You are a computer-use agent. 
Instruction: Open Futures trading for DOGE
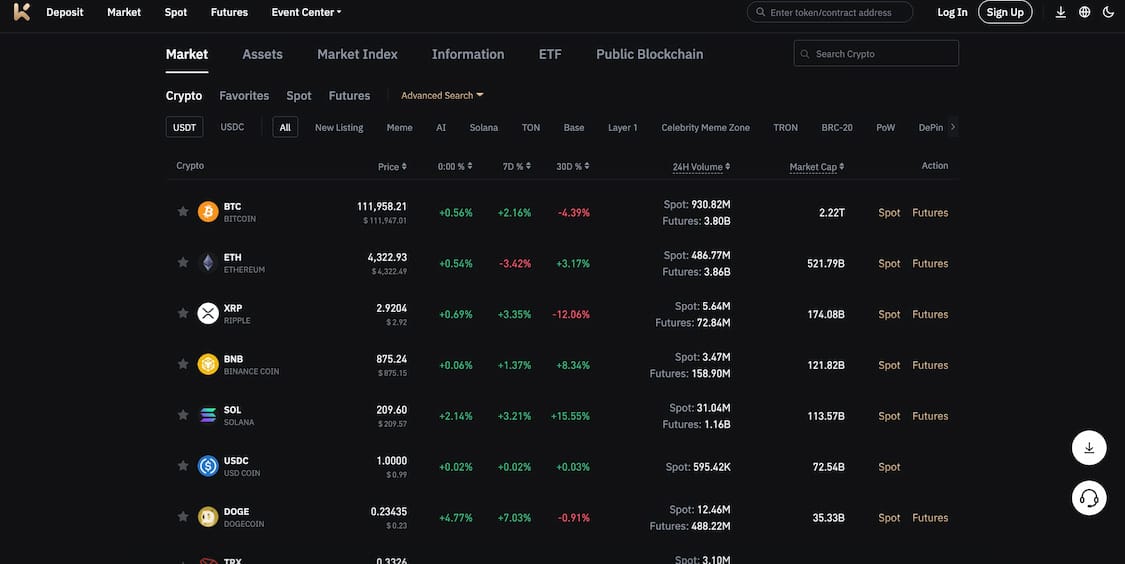coord(930,517)
